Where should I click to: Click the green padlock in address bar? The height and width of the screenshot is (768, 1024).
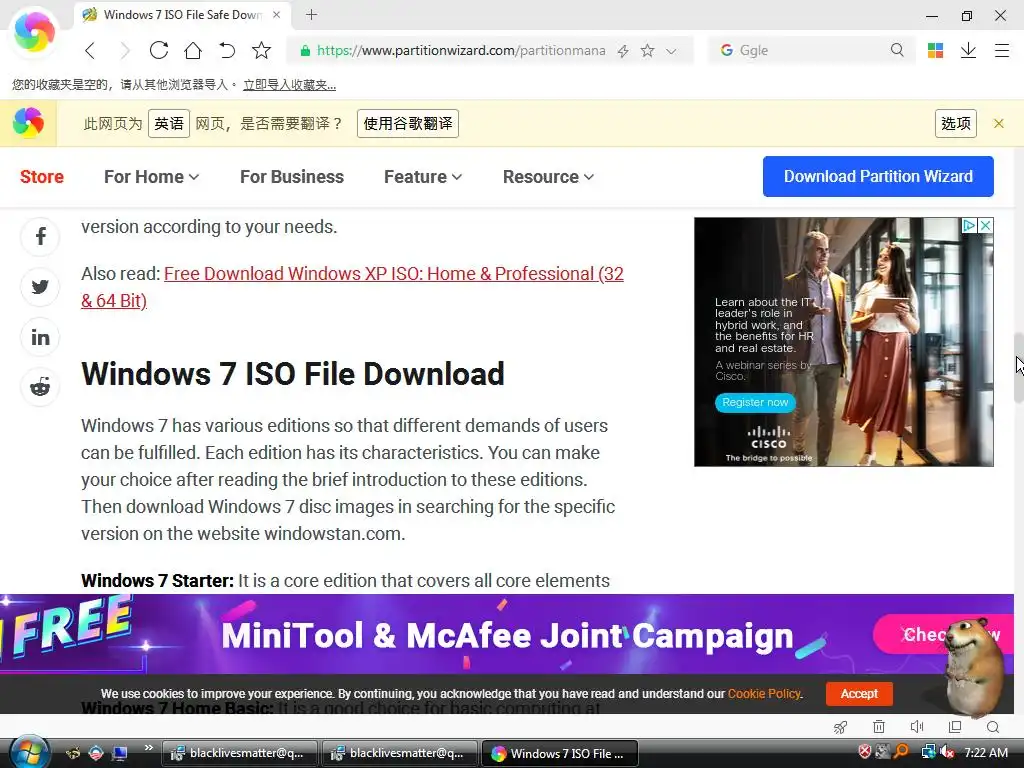tap(305, 50)
